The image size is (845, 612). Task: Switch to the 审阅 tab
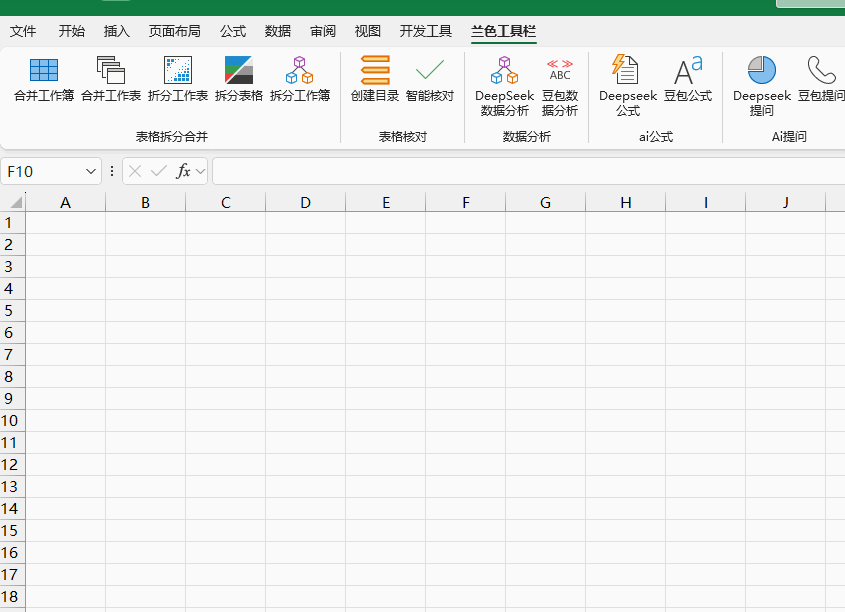(x=323, y=31)
